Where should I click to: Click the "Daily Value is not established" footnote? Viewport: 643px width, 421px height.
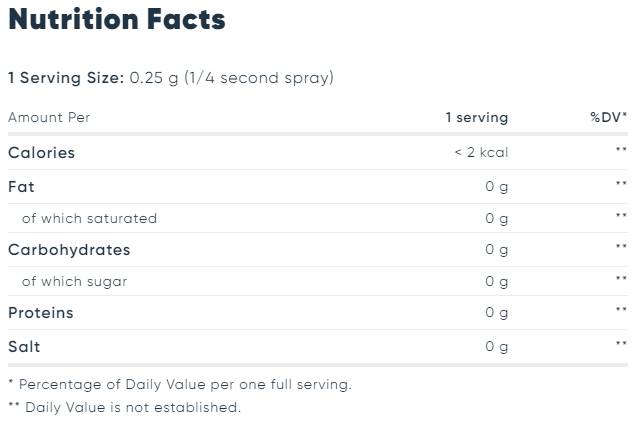pos(132,407)
